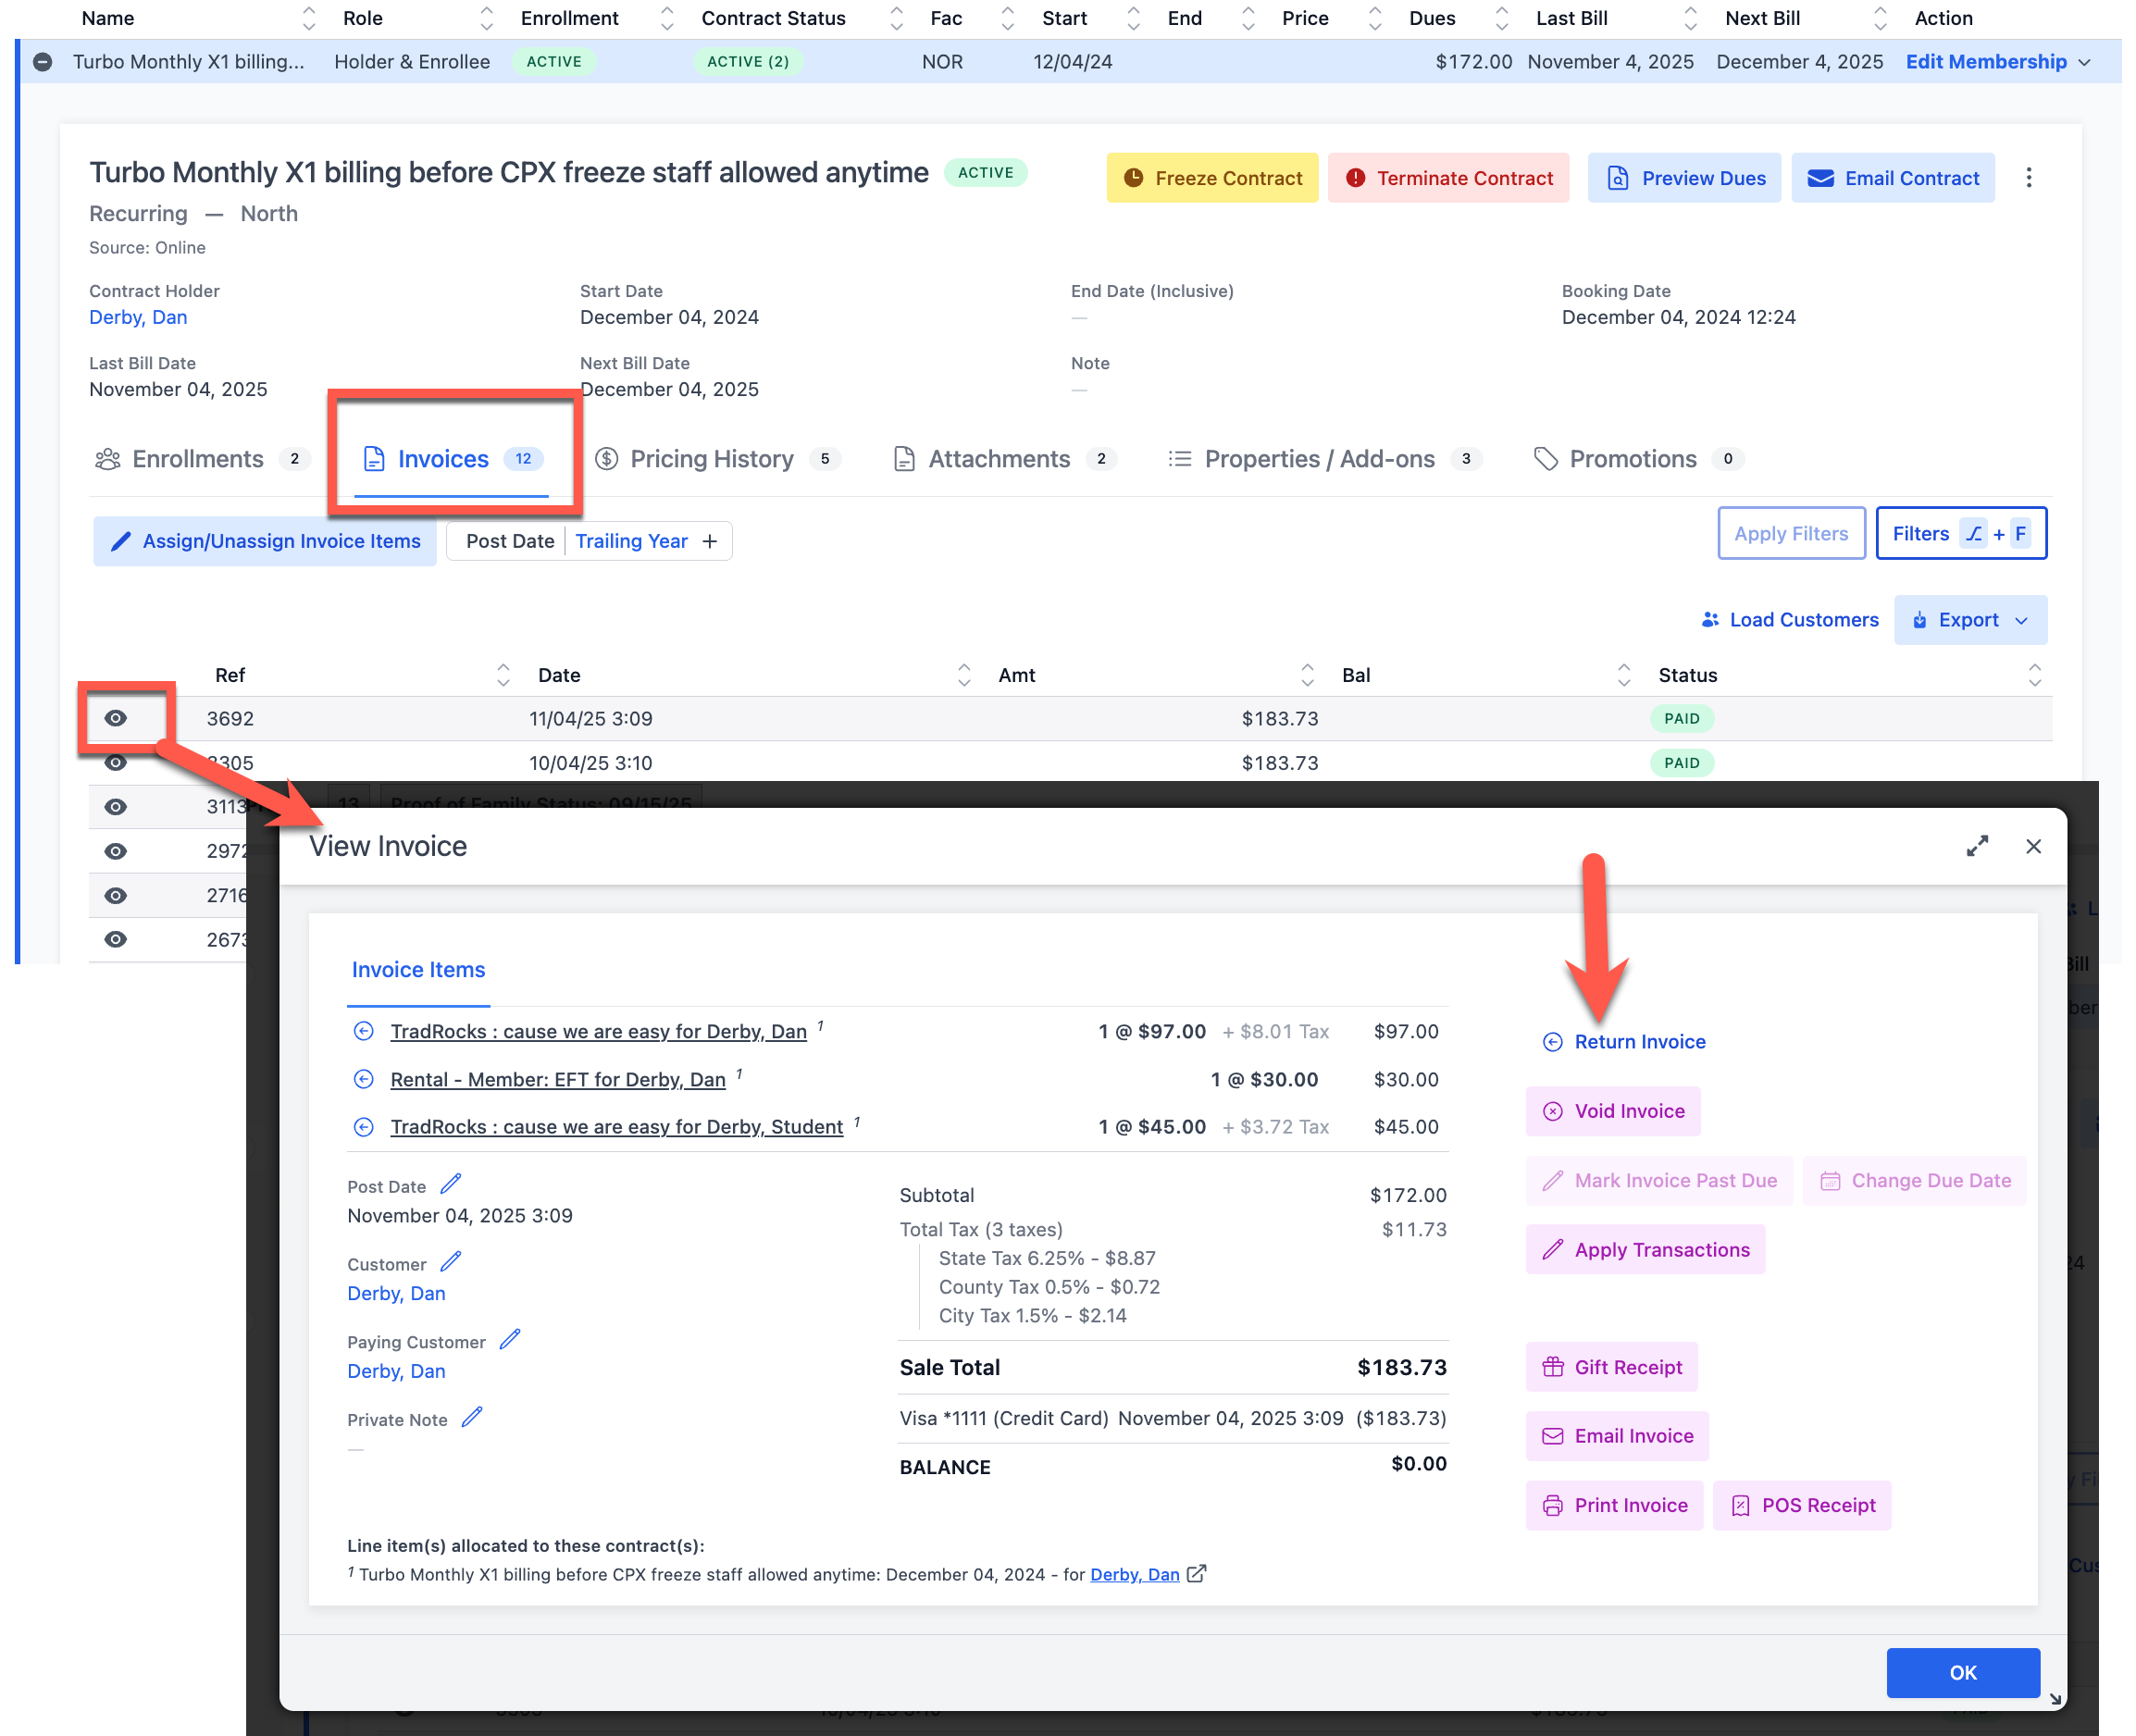Open external link icon after Derby, Dan footnote

click(x=1197, y=1574)
